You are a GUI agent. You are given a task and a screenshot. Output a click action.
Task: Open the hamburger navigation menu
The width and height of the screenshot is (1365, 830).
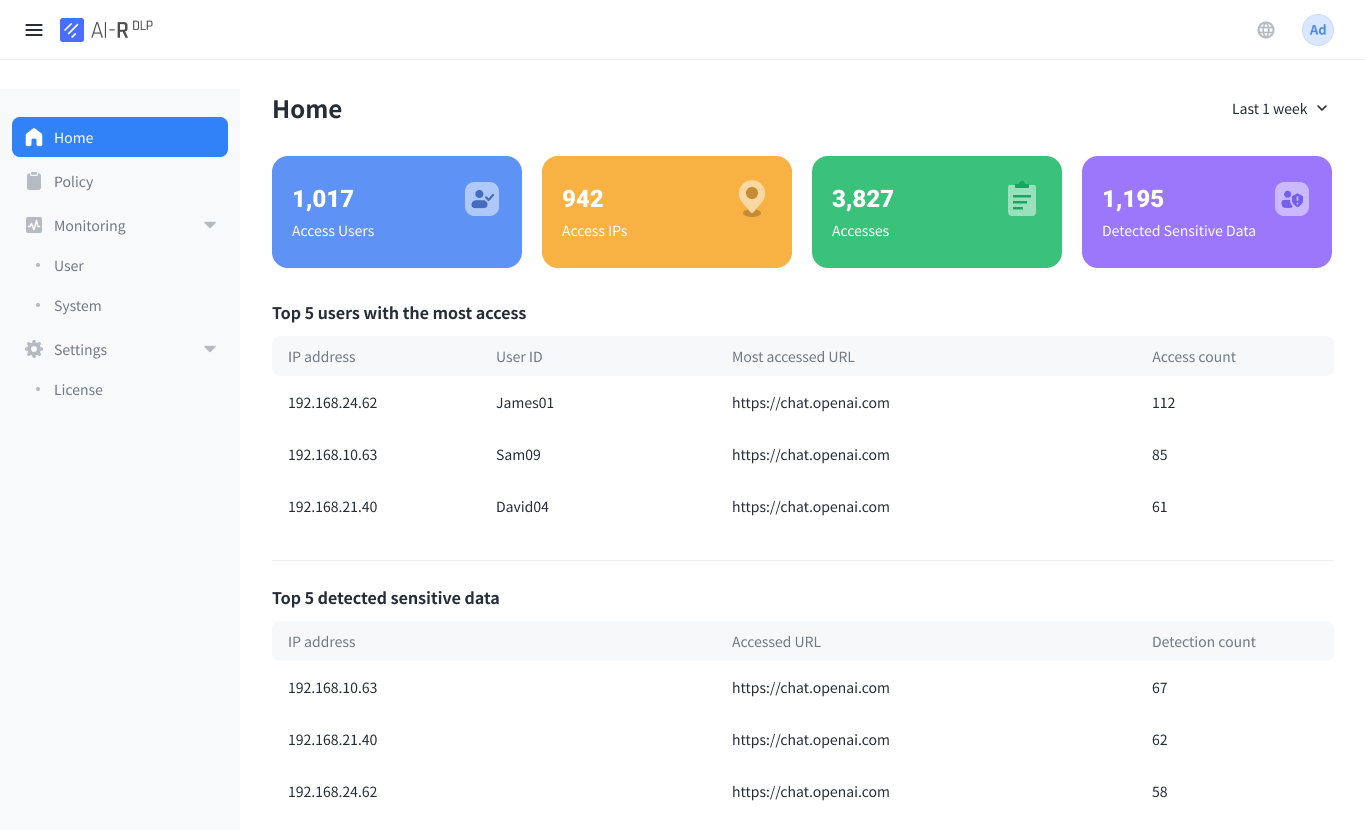pos(34,29)
